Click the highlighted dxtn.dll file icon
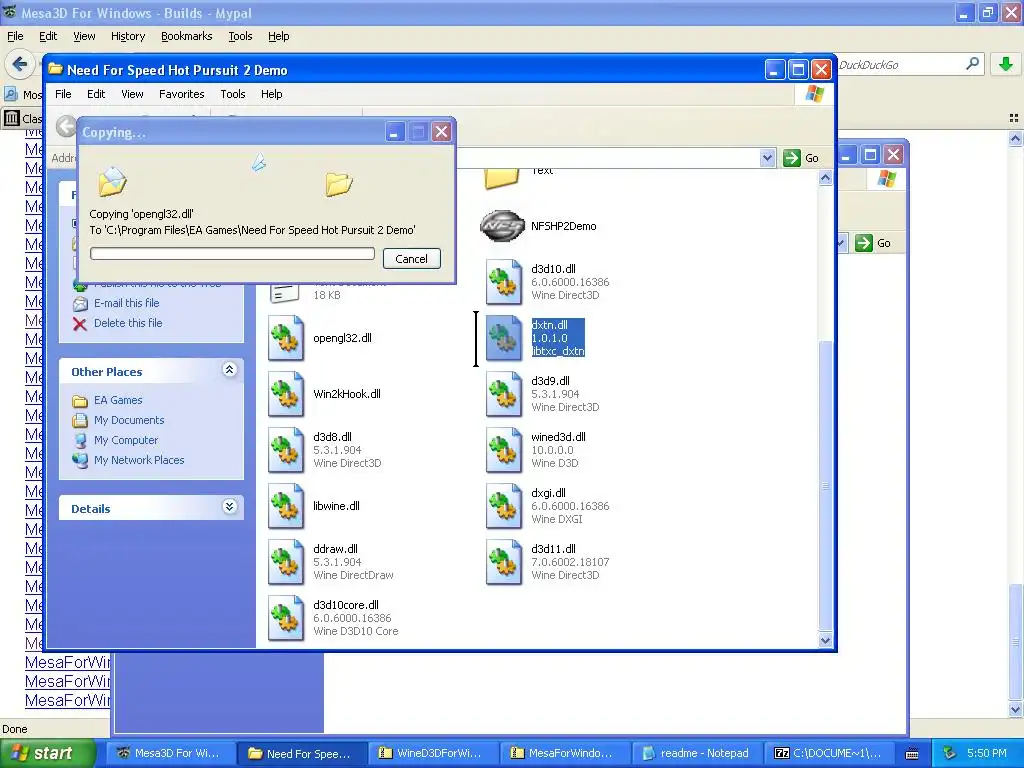 [504, 338]
